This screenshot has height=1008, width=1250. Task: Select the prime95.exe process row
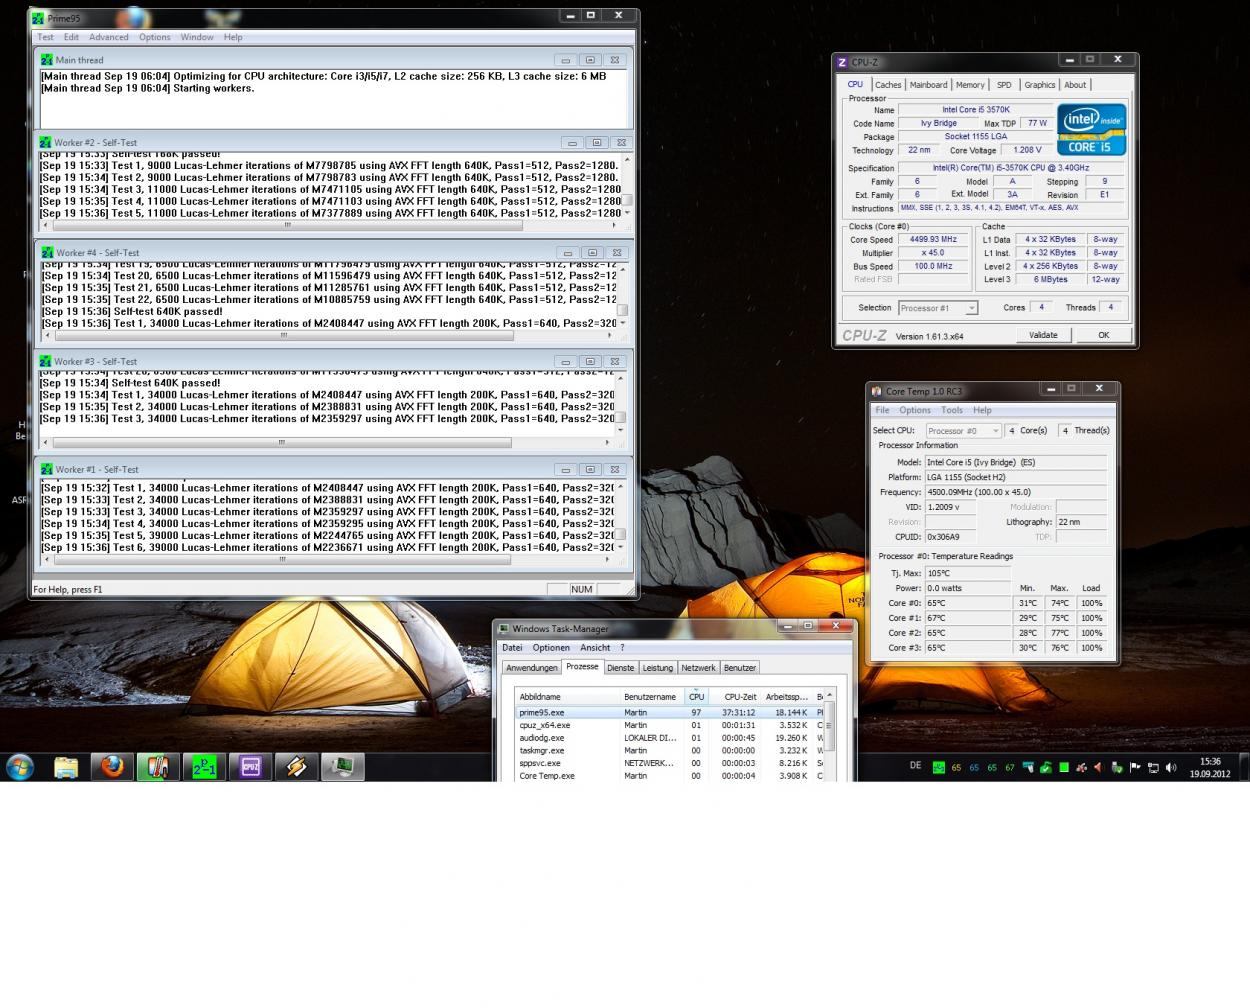click(x=668, y=712)
